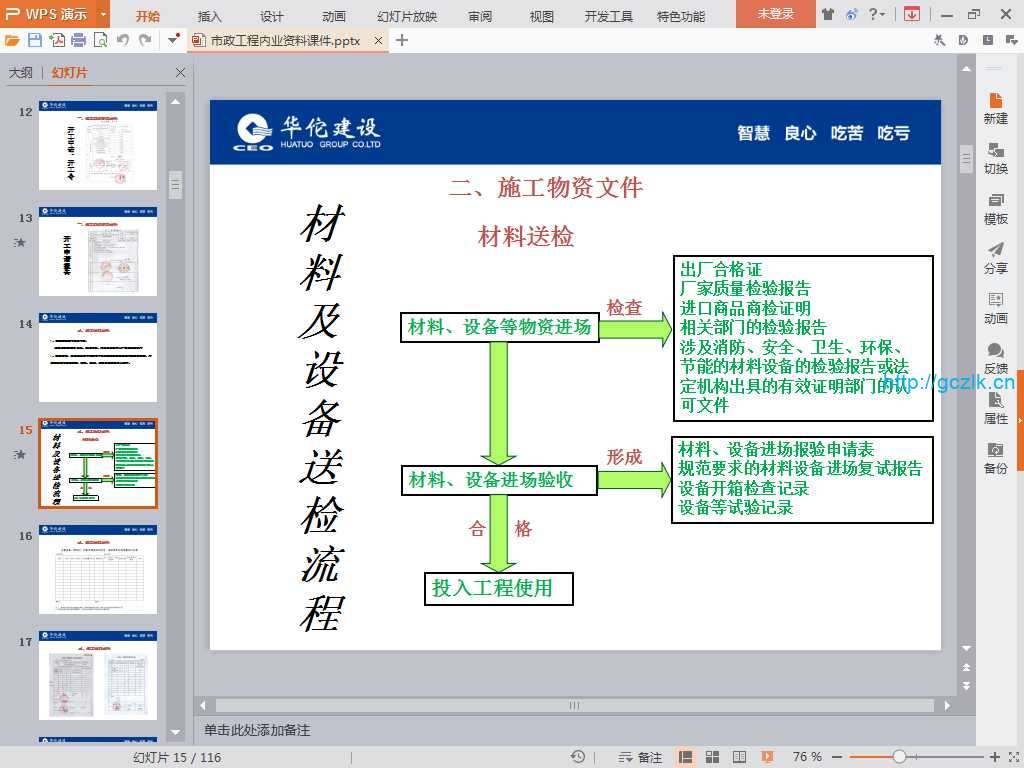Open the 备份 backup sidebar icon

click(995, 458)
